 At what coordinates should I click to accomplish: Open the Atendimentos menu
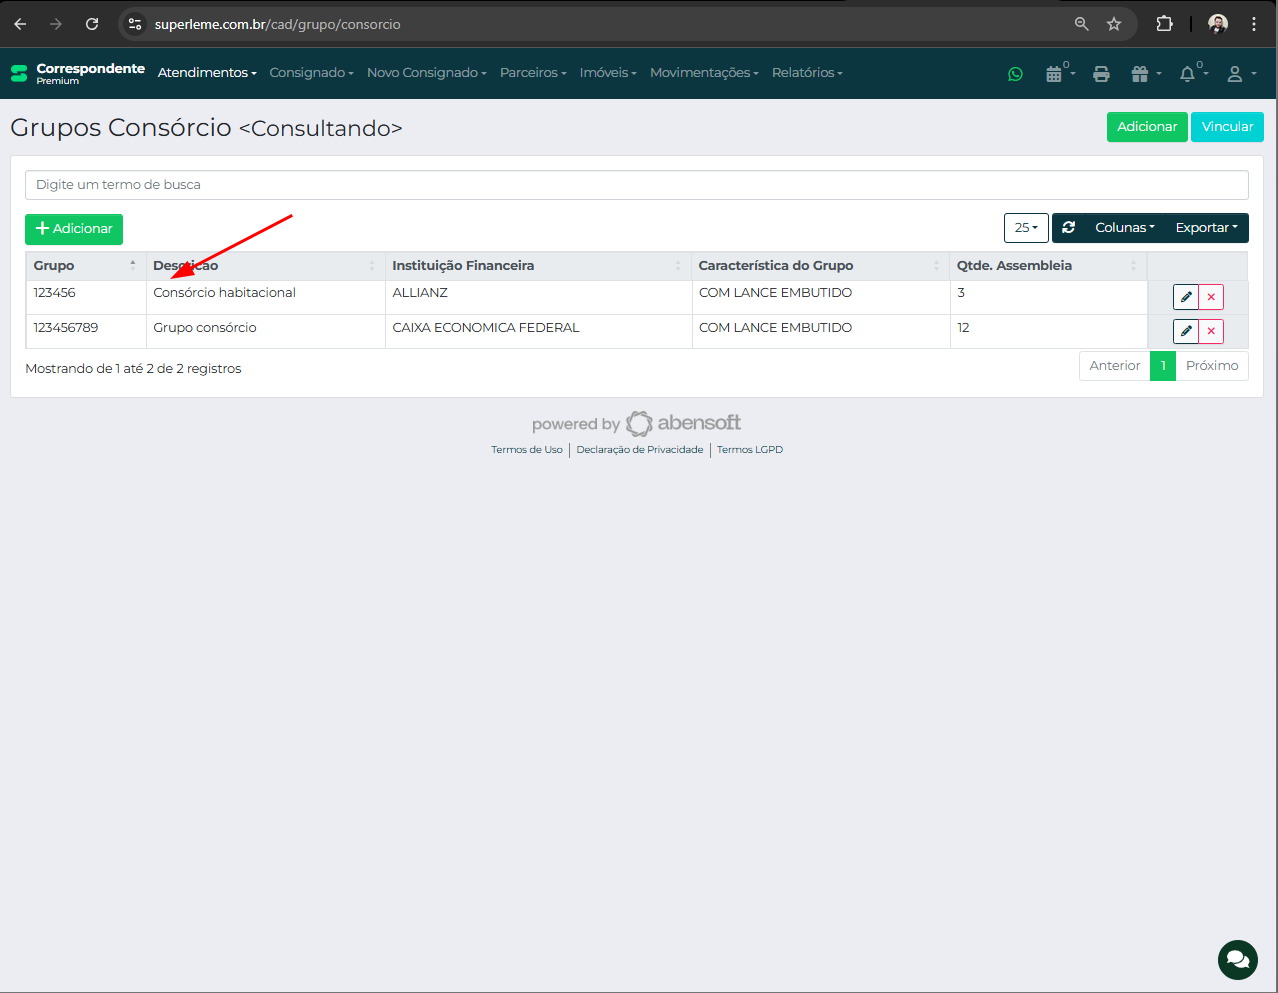coord(207,73)
